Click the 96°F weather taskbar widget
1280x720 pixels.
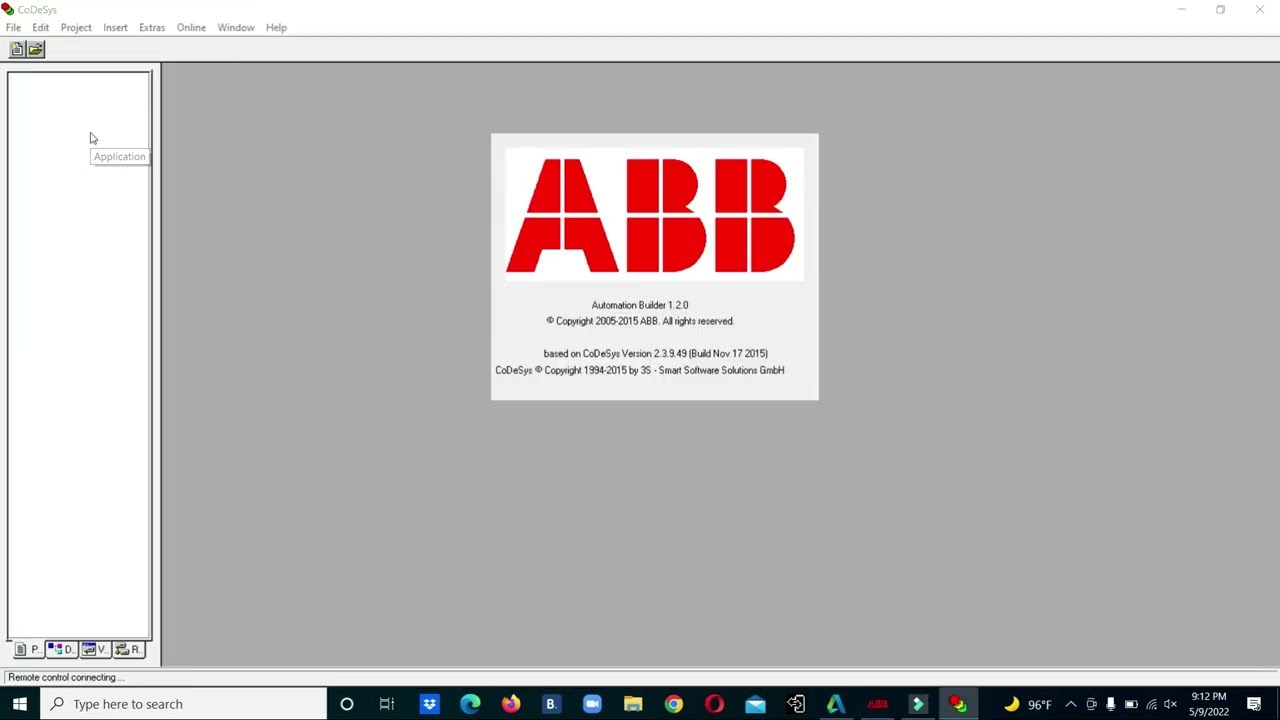tap(1027, 704)
